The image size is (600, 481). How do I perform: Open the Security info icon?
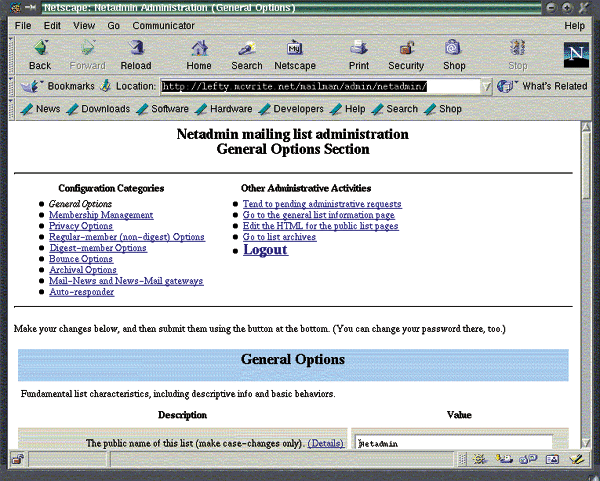point(406,54)
